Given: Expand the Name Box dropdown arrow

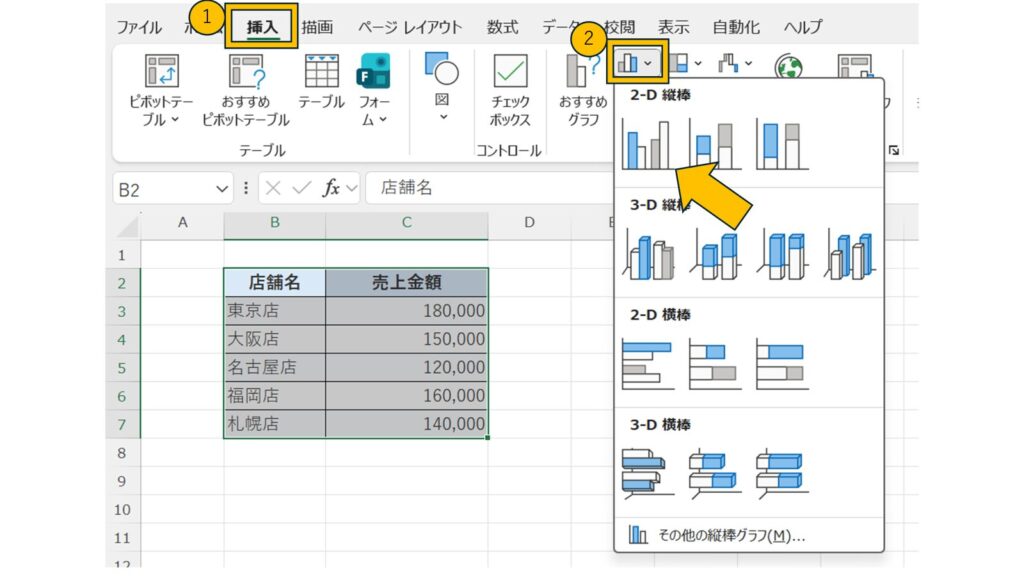Looking at the screenshot, I should coord(223,188).
